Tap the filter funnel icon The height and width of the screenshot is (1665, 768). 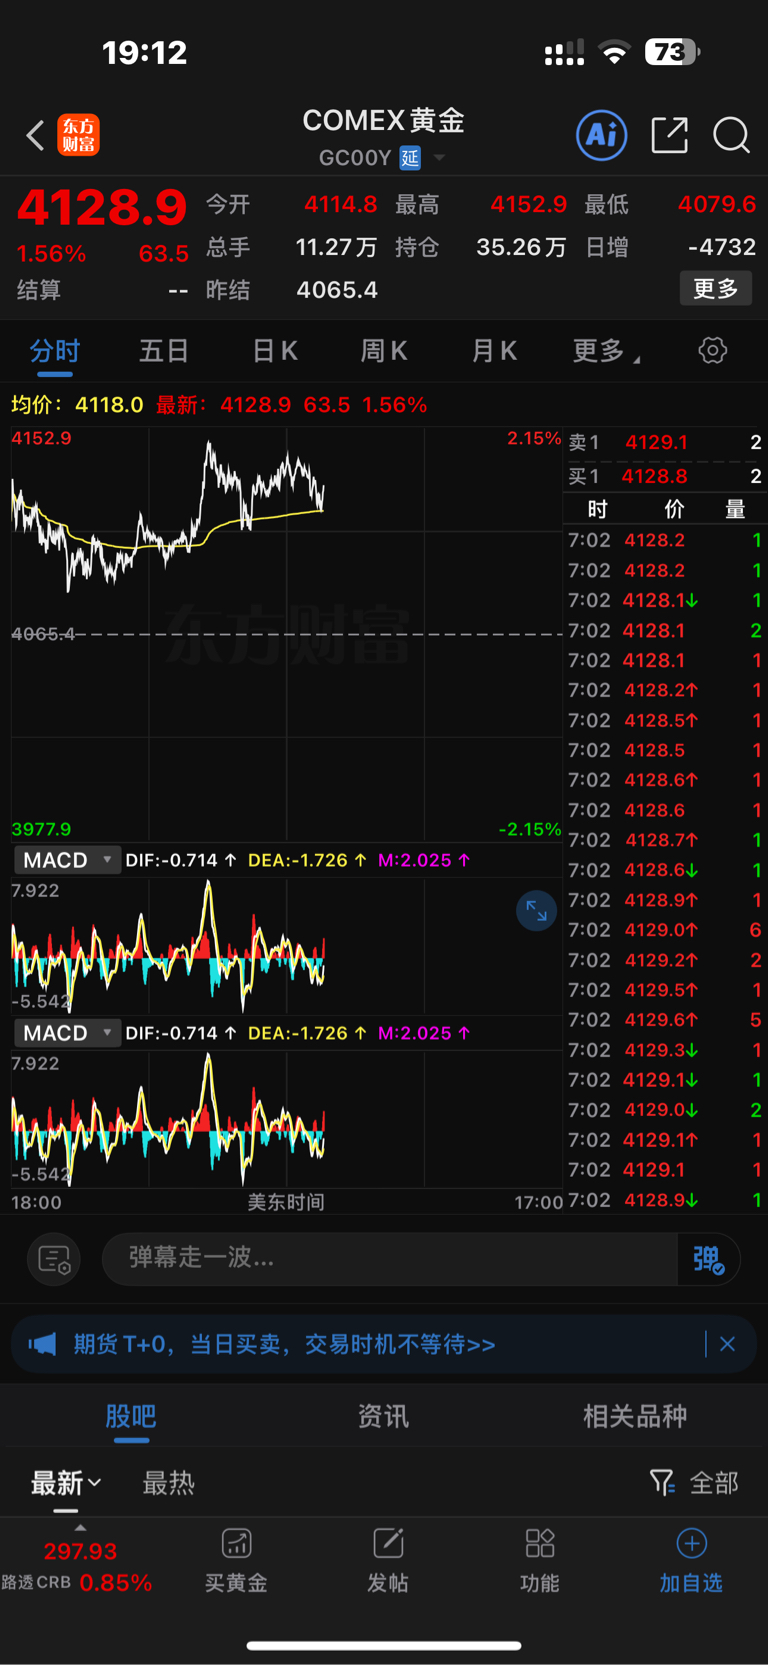[662, 1482]
